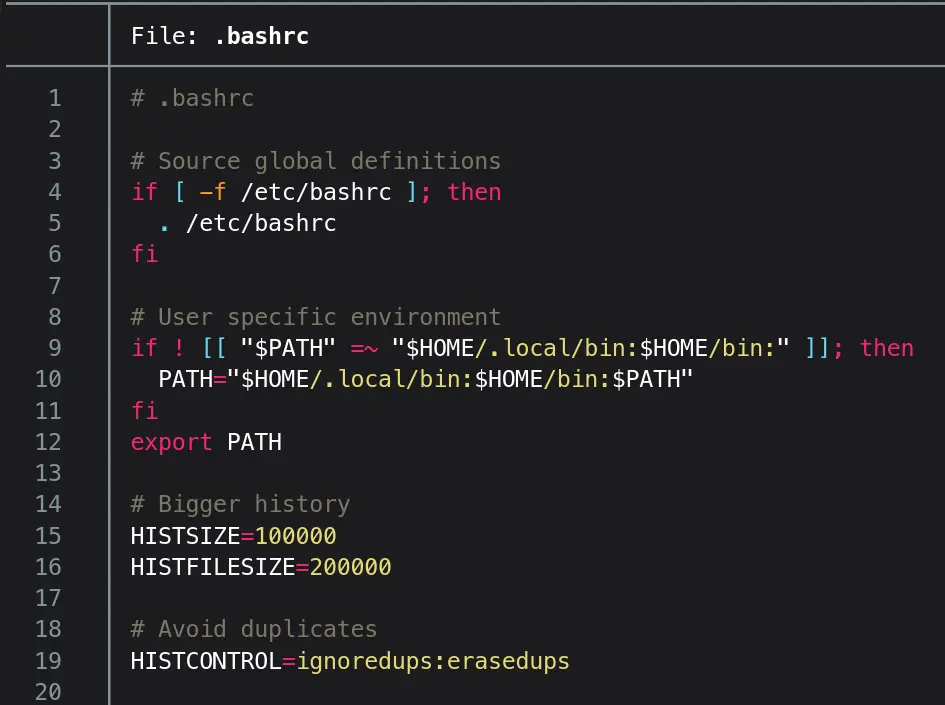Click the '/etc/bashrc' path on line 5

point(261,223)
